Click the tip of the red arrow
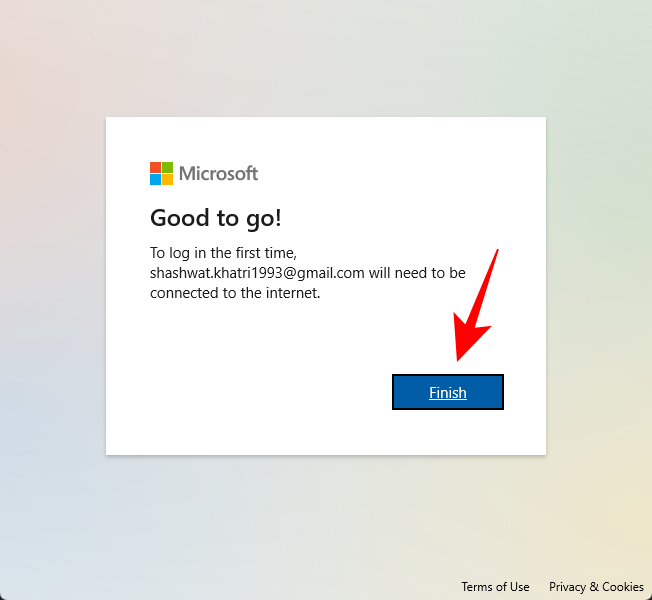 click(458, 360)
